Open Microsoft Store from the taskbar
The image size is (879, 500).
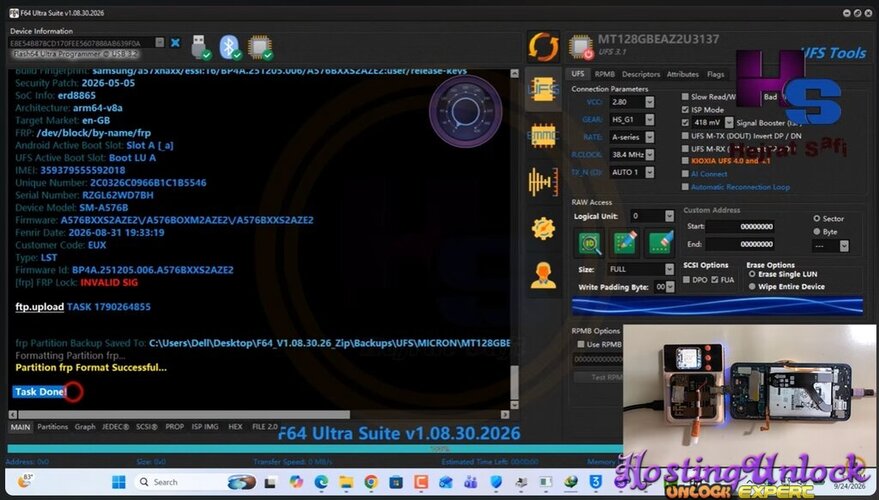pos(396,482)
